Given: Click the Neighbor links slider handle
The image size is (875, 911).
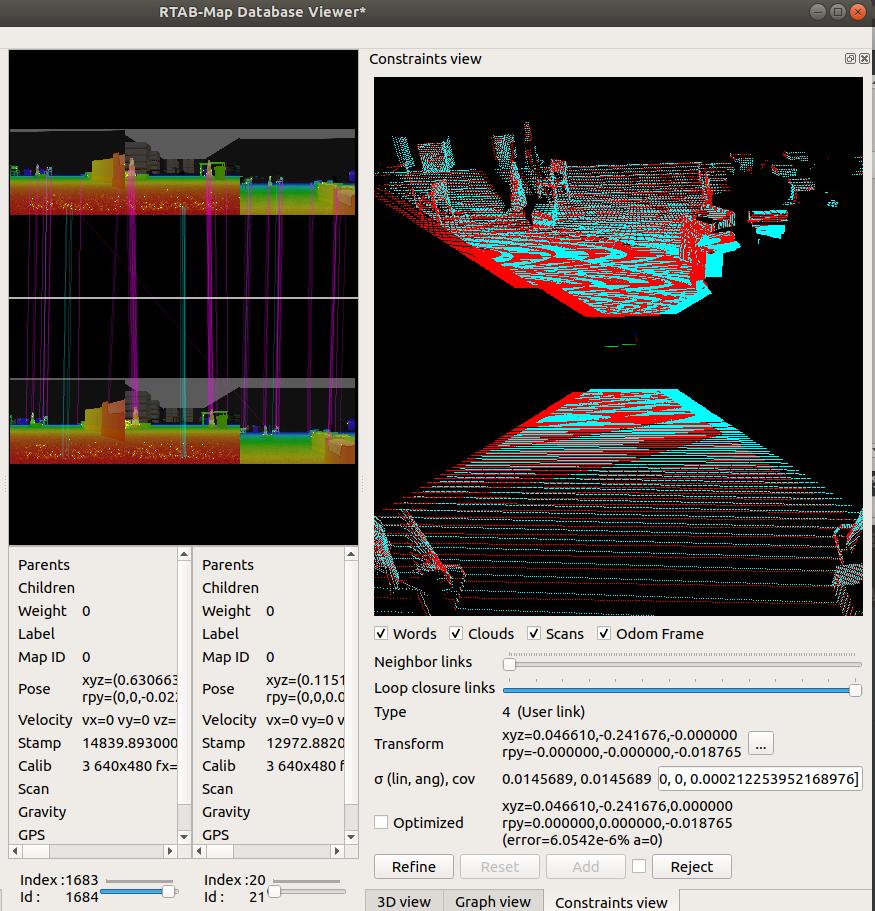Looking at the screenshot, I should click(509, 663).
